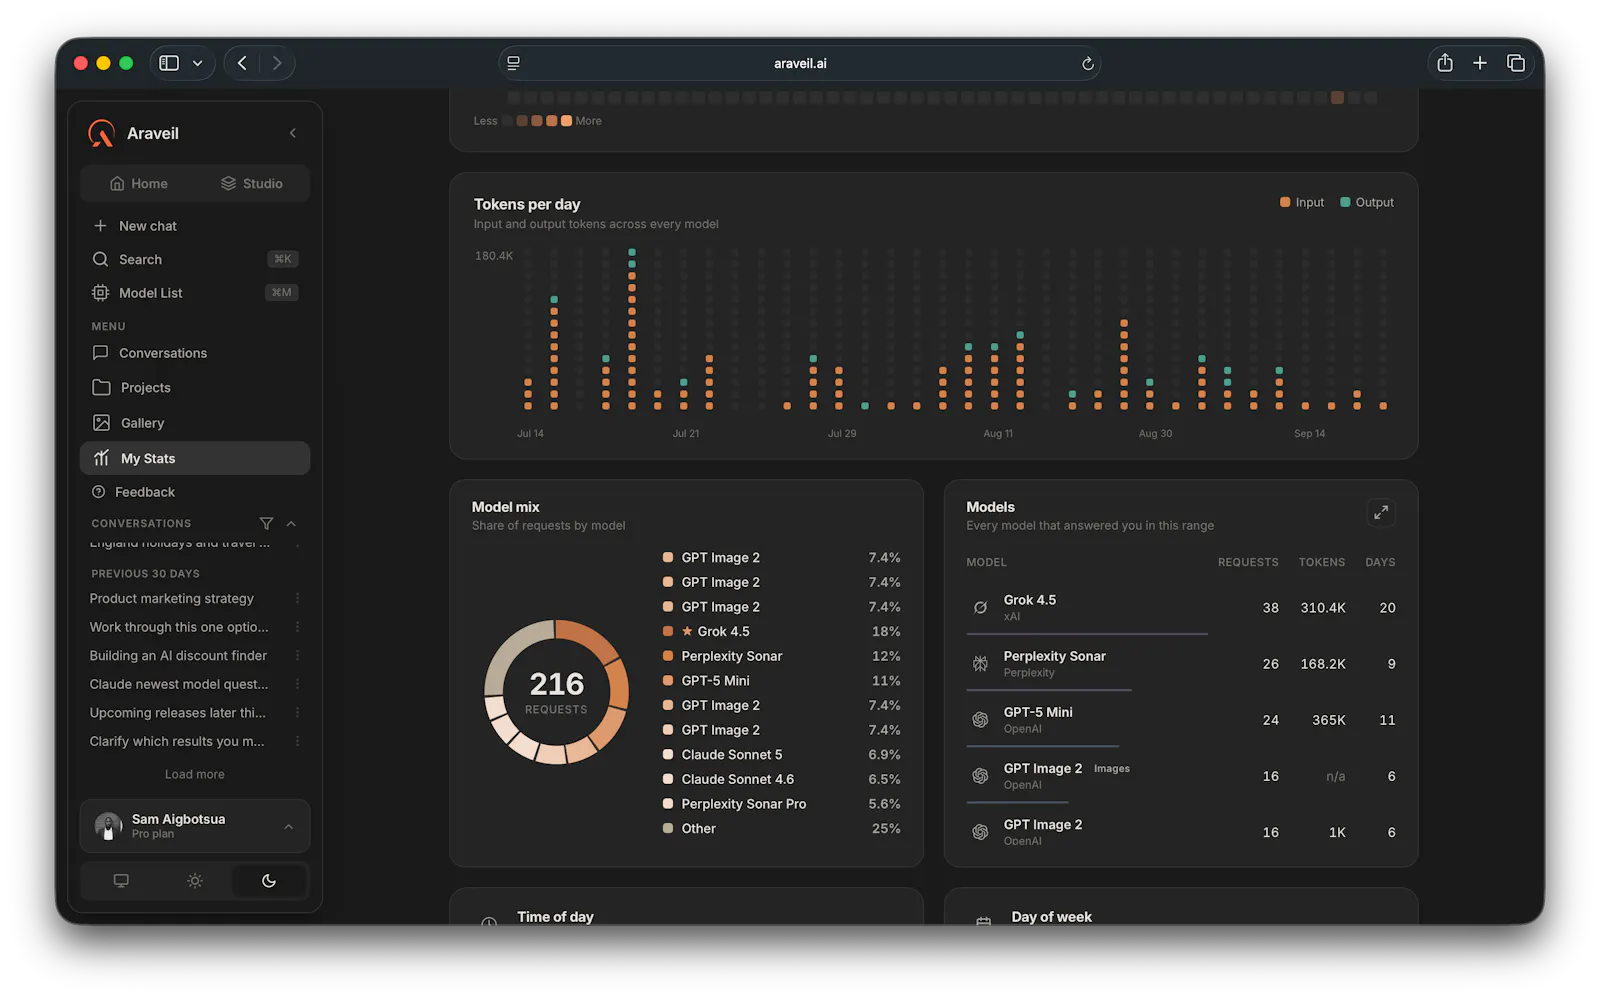Open the browser Share icon
Viewport: 1600px width, 998px height.
click(x=1445, y=63)
